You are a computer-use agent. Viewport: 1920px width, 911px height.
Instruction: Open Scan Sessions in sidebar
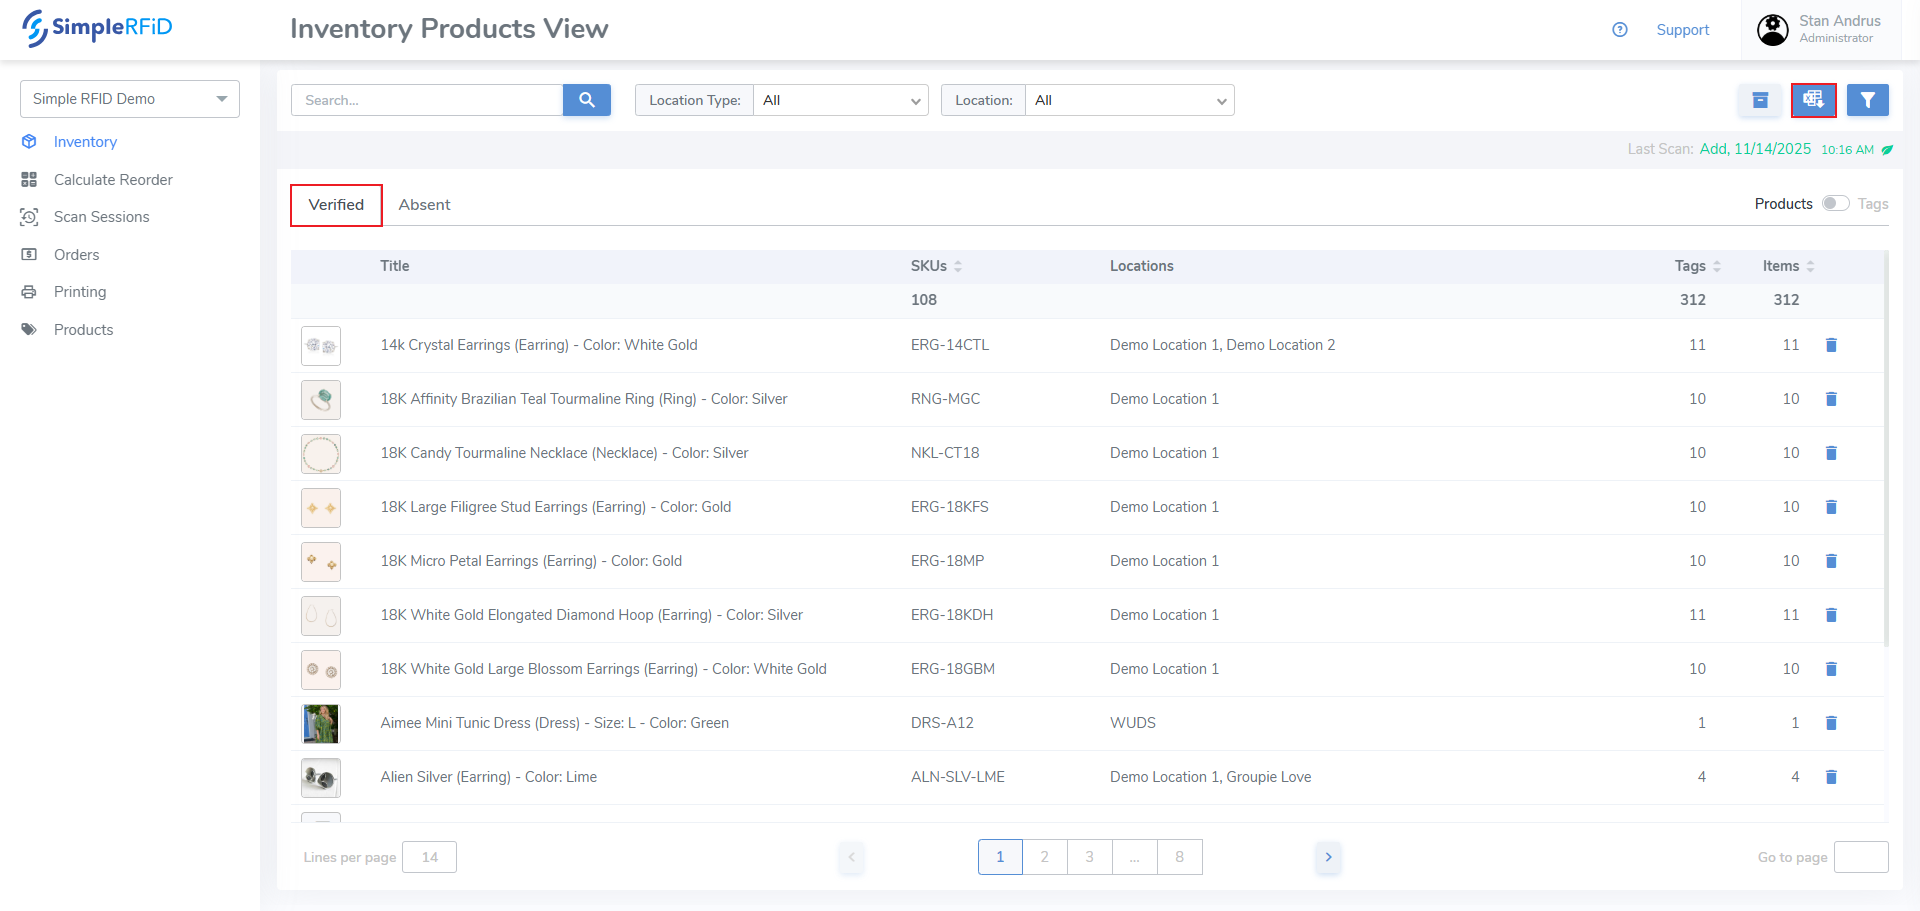pyautogui.click(x=101, y=217)
